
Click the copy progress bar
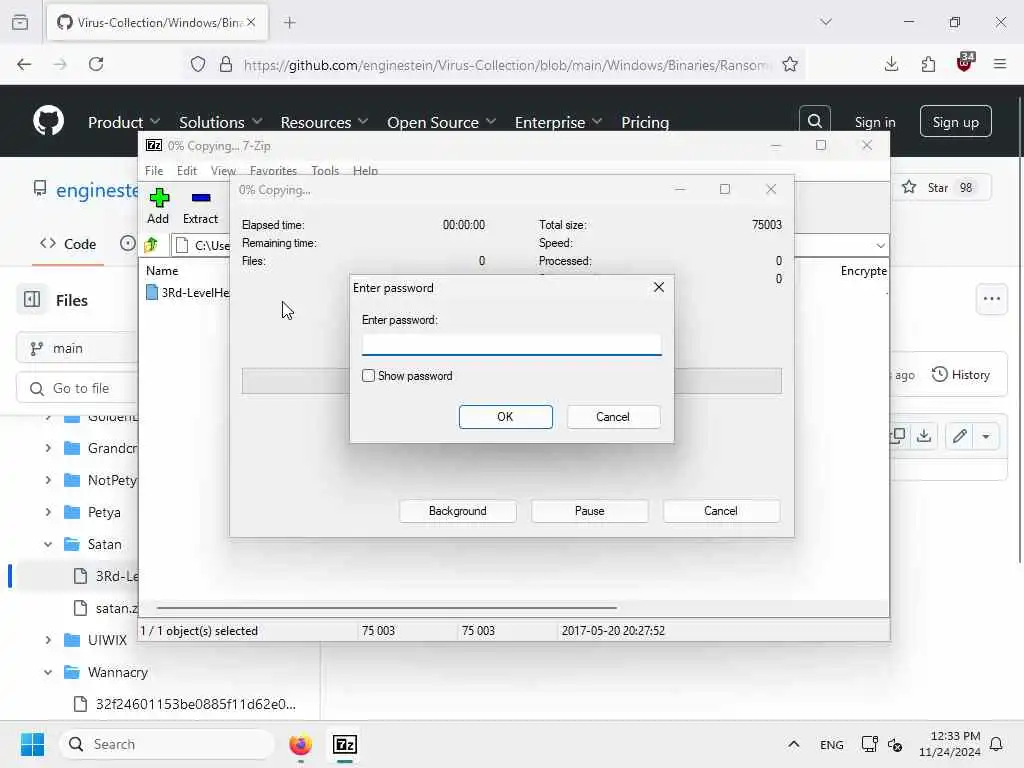coord(511,381)
